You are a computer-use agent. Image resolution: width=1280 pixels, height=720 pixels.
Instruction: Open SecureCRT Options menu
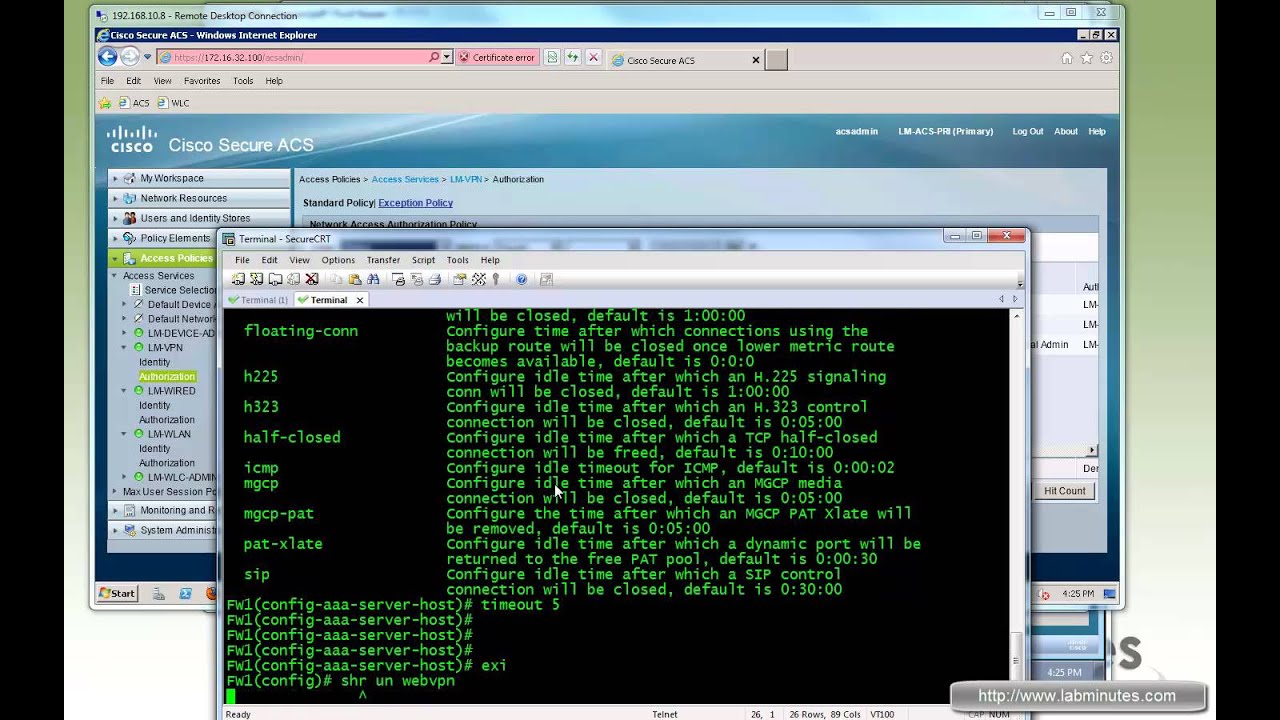338,260
